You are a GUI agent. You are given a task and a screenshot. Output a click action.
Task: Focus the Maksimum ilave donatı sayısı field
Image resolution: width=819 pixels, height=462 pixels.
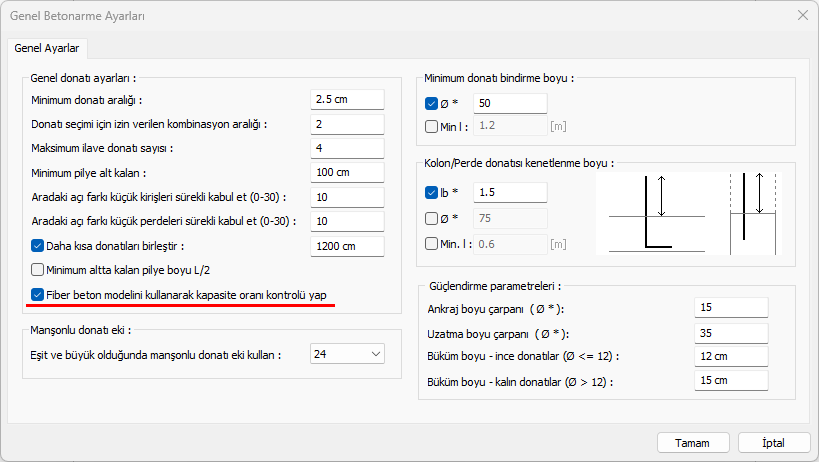point(347,148)
